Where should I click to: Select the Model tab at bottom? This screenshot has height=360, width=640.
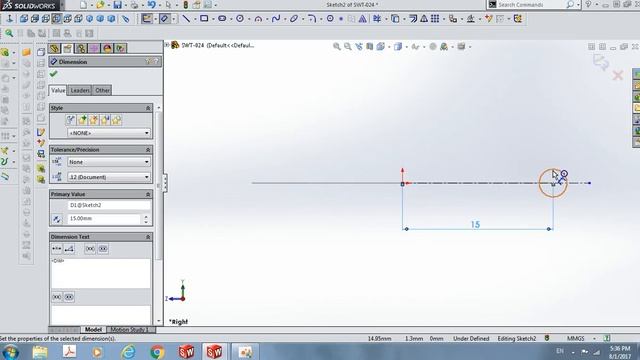click(x=93, y=329)
